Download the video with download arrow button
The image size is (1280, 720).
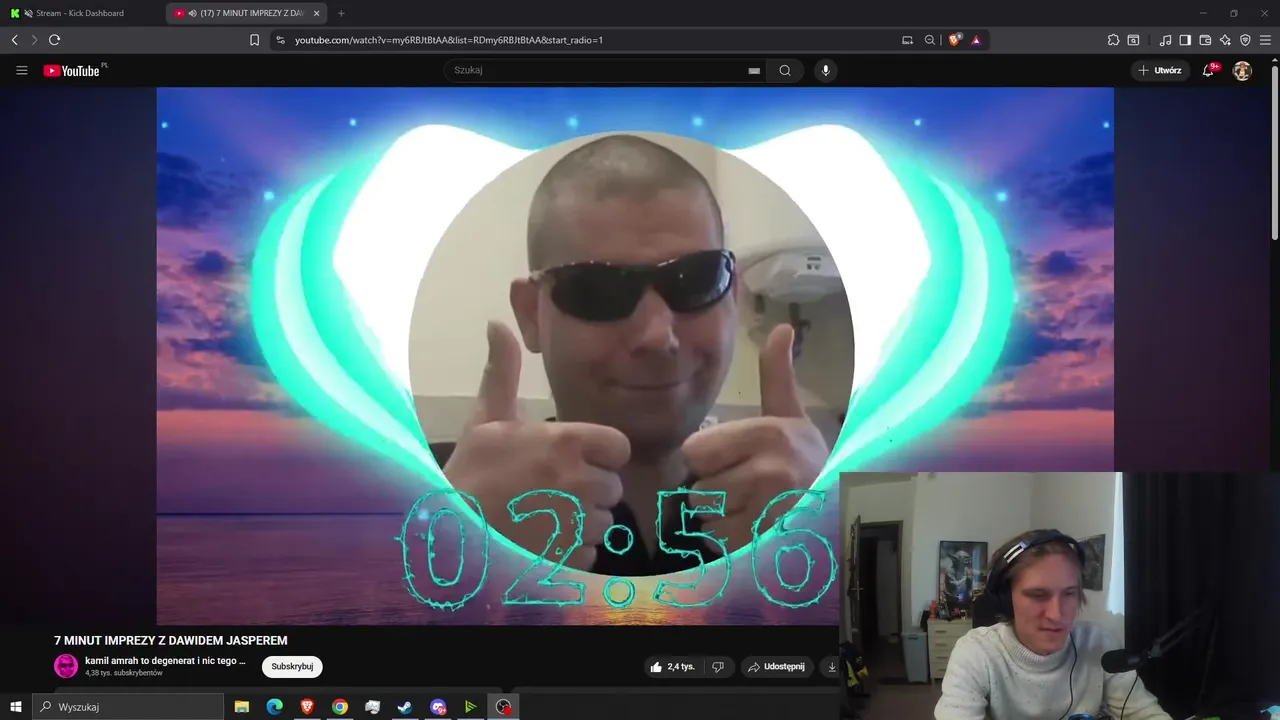(832, 666)
